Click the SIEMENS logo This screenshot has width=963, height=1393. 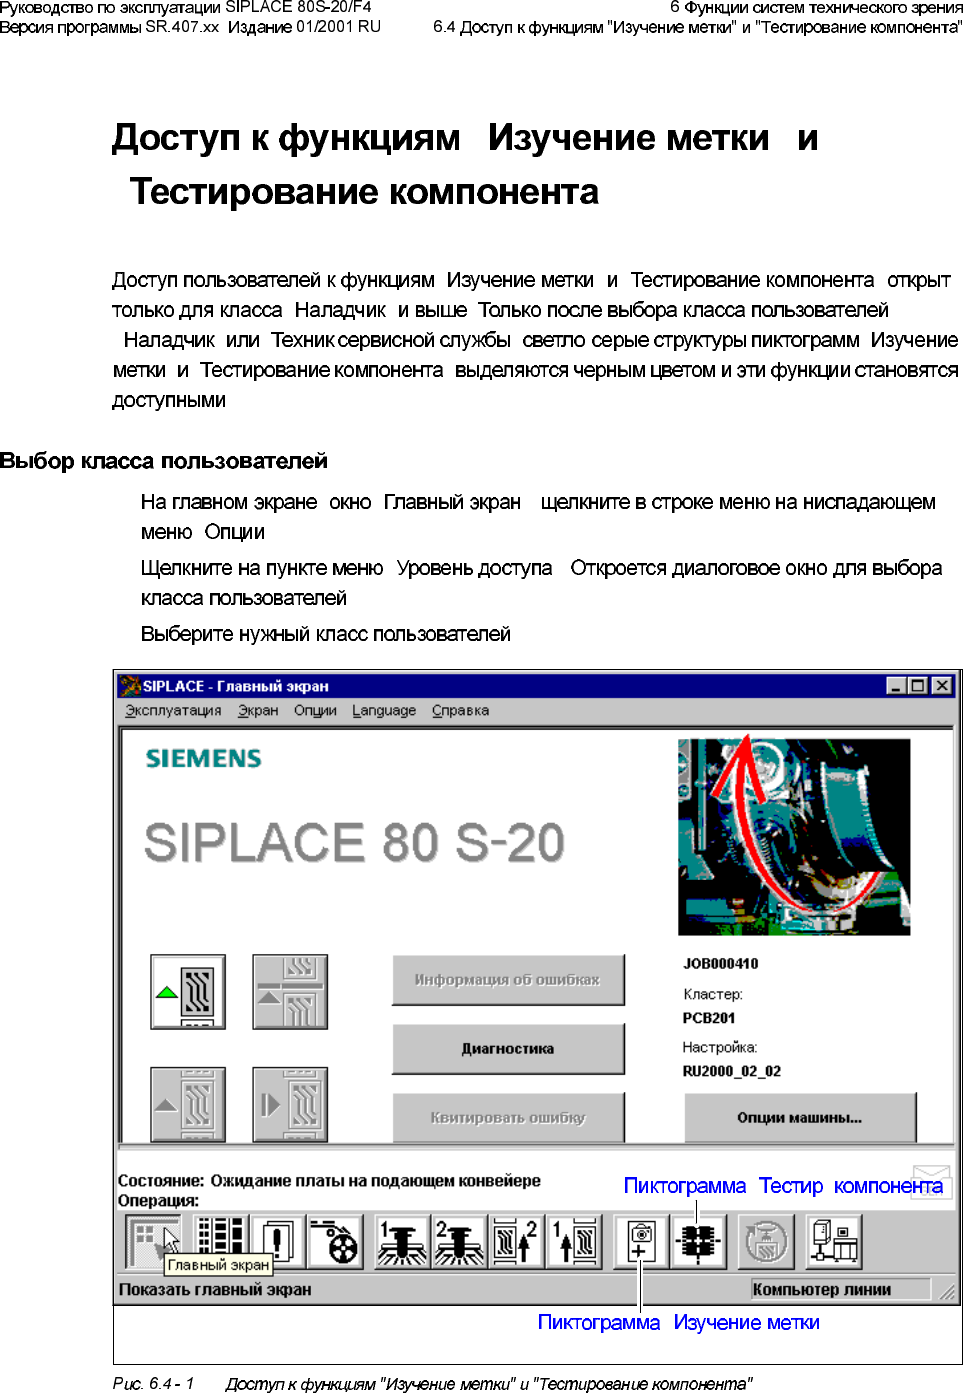pyautogui.click(x=204, y=759)
